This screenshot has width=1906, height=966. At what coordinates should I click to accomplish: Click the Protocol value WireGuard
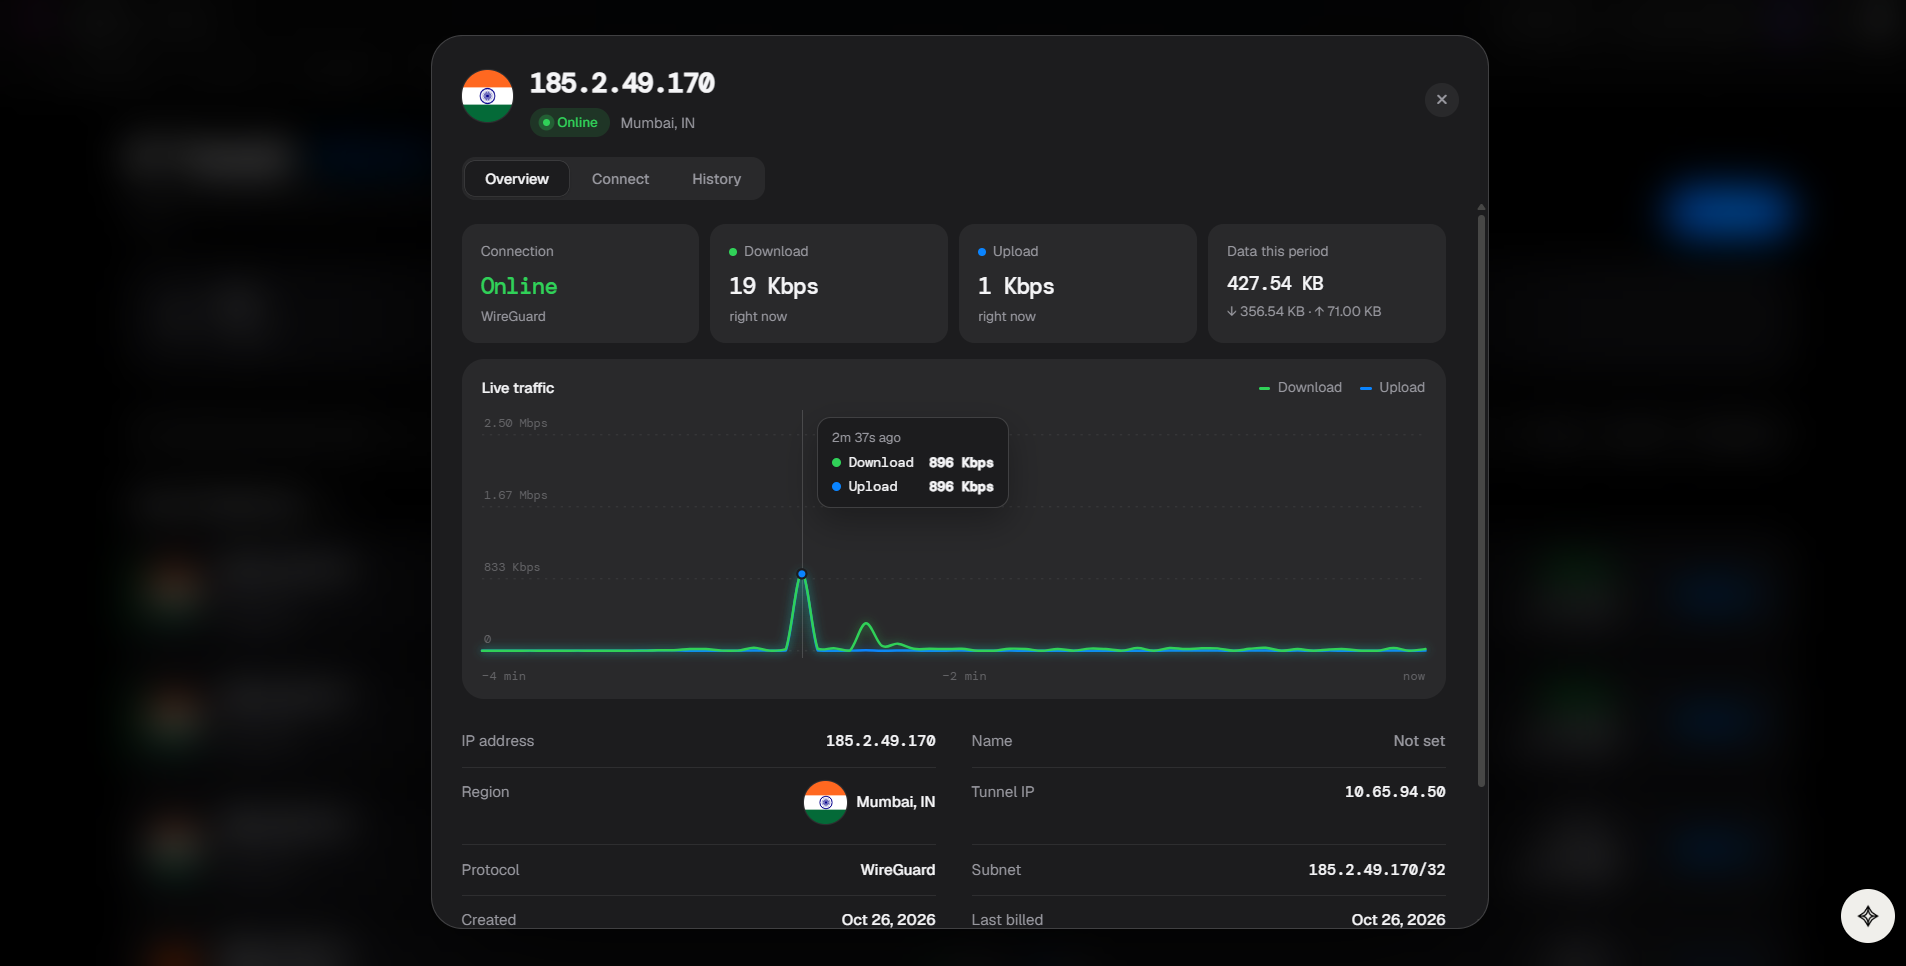(x=898, y=870)
